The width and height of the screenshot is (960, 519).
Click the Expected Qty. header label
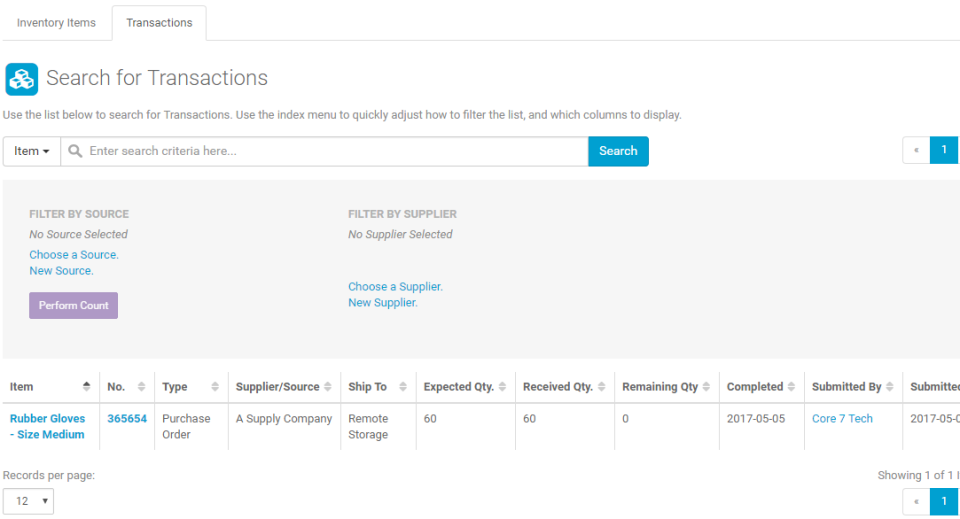pos(459,387)
